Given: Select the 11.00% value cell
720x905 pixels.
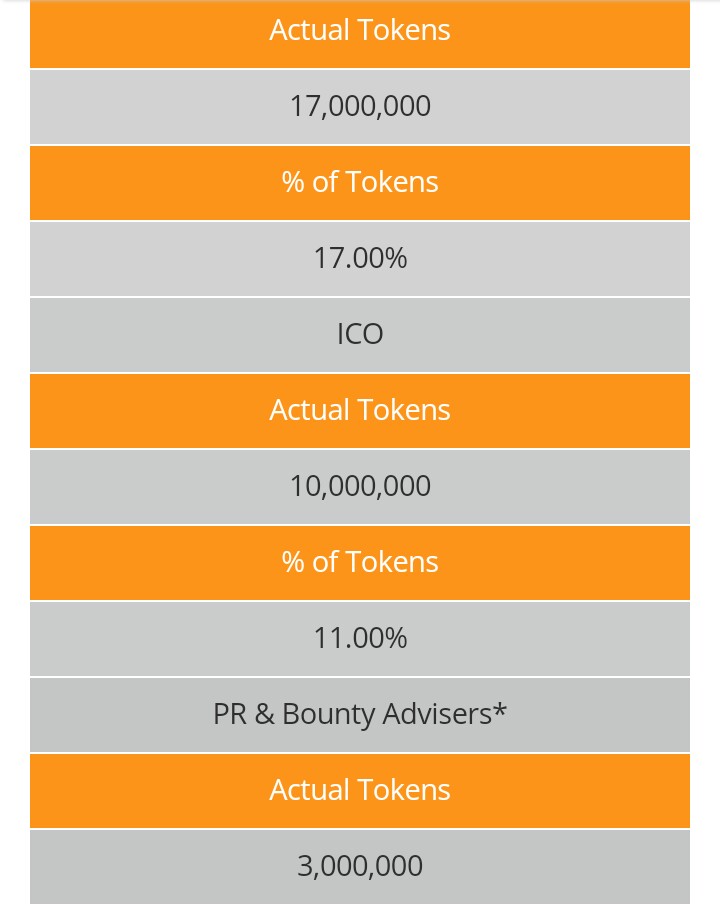Looking at the screenshot, I should pos(360,638).
